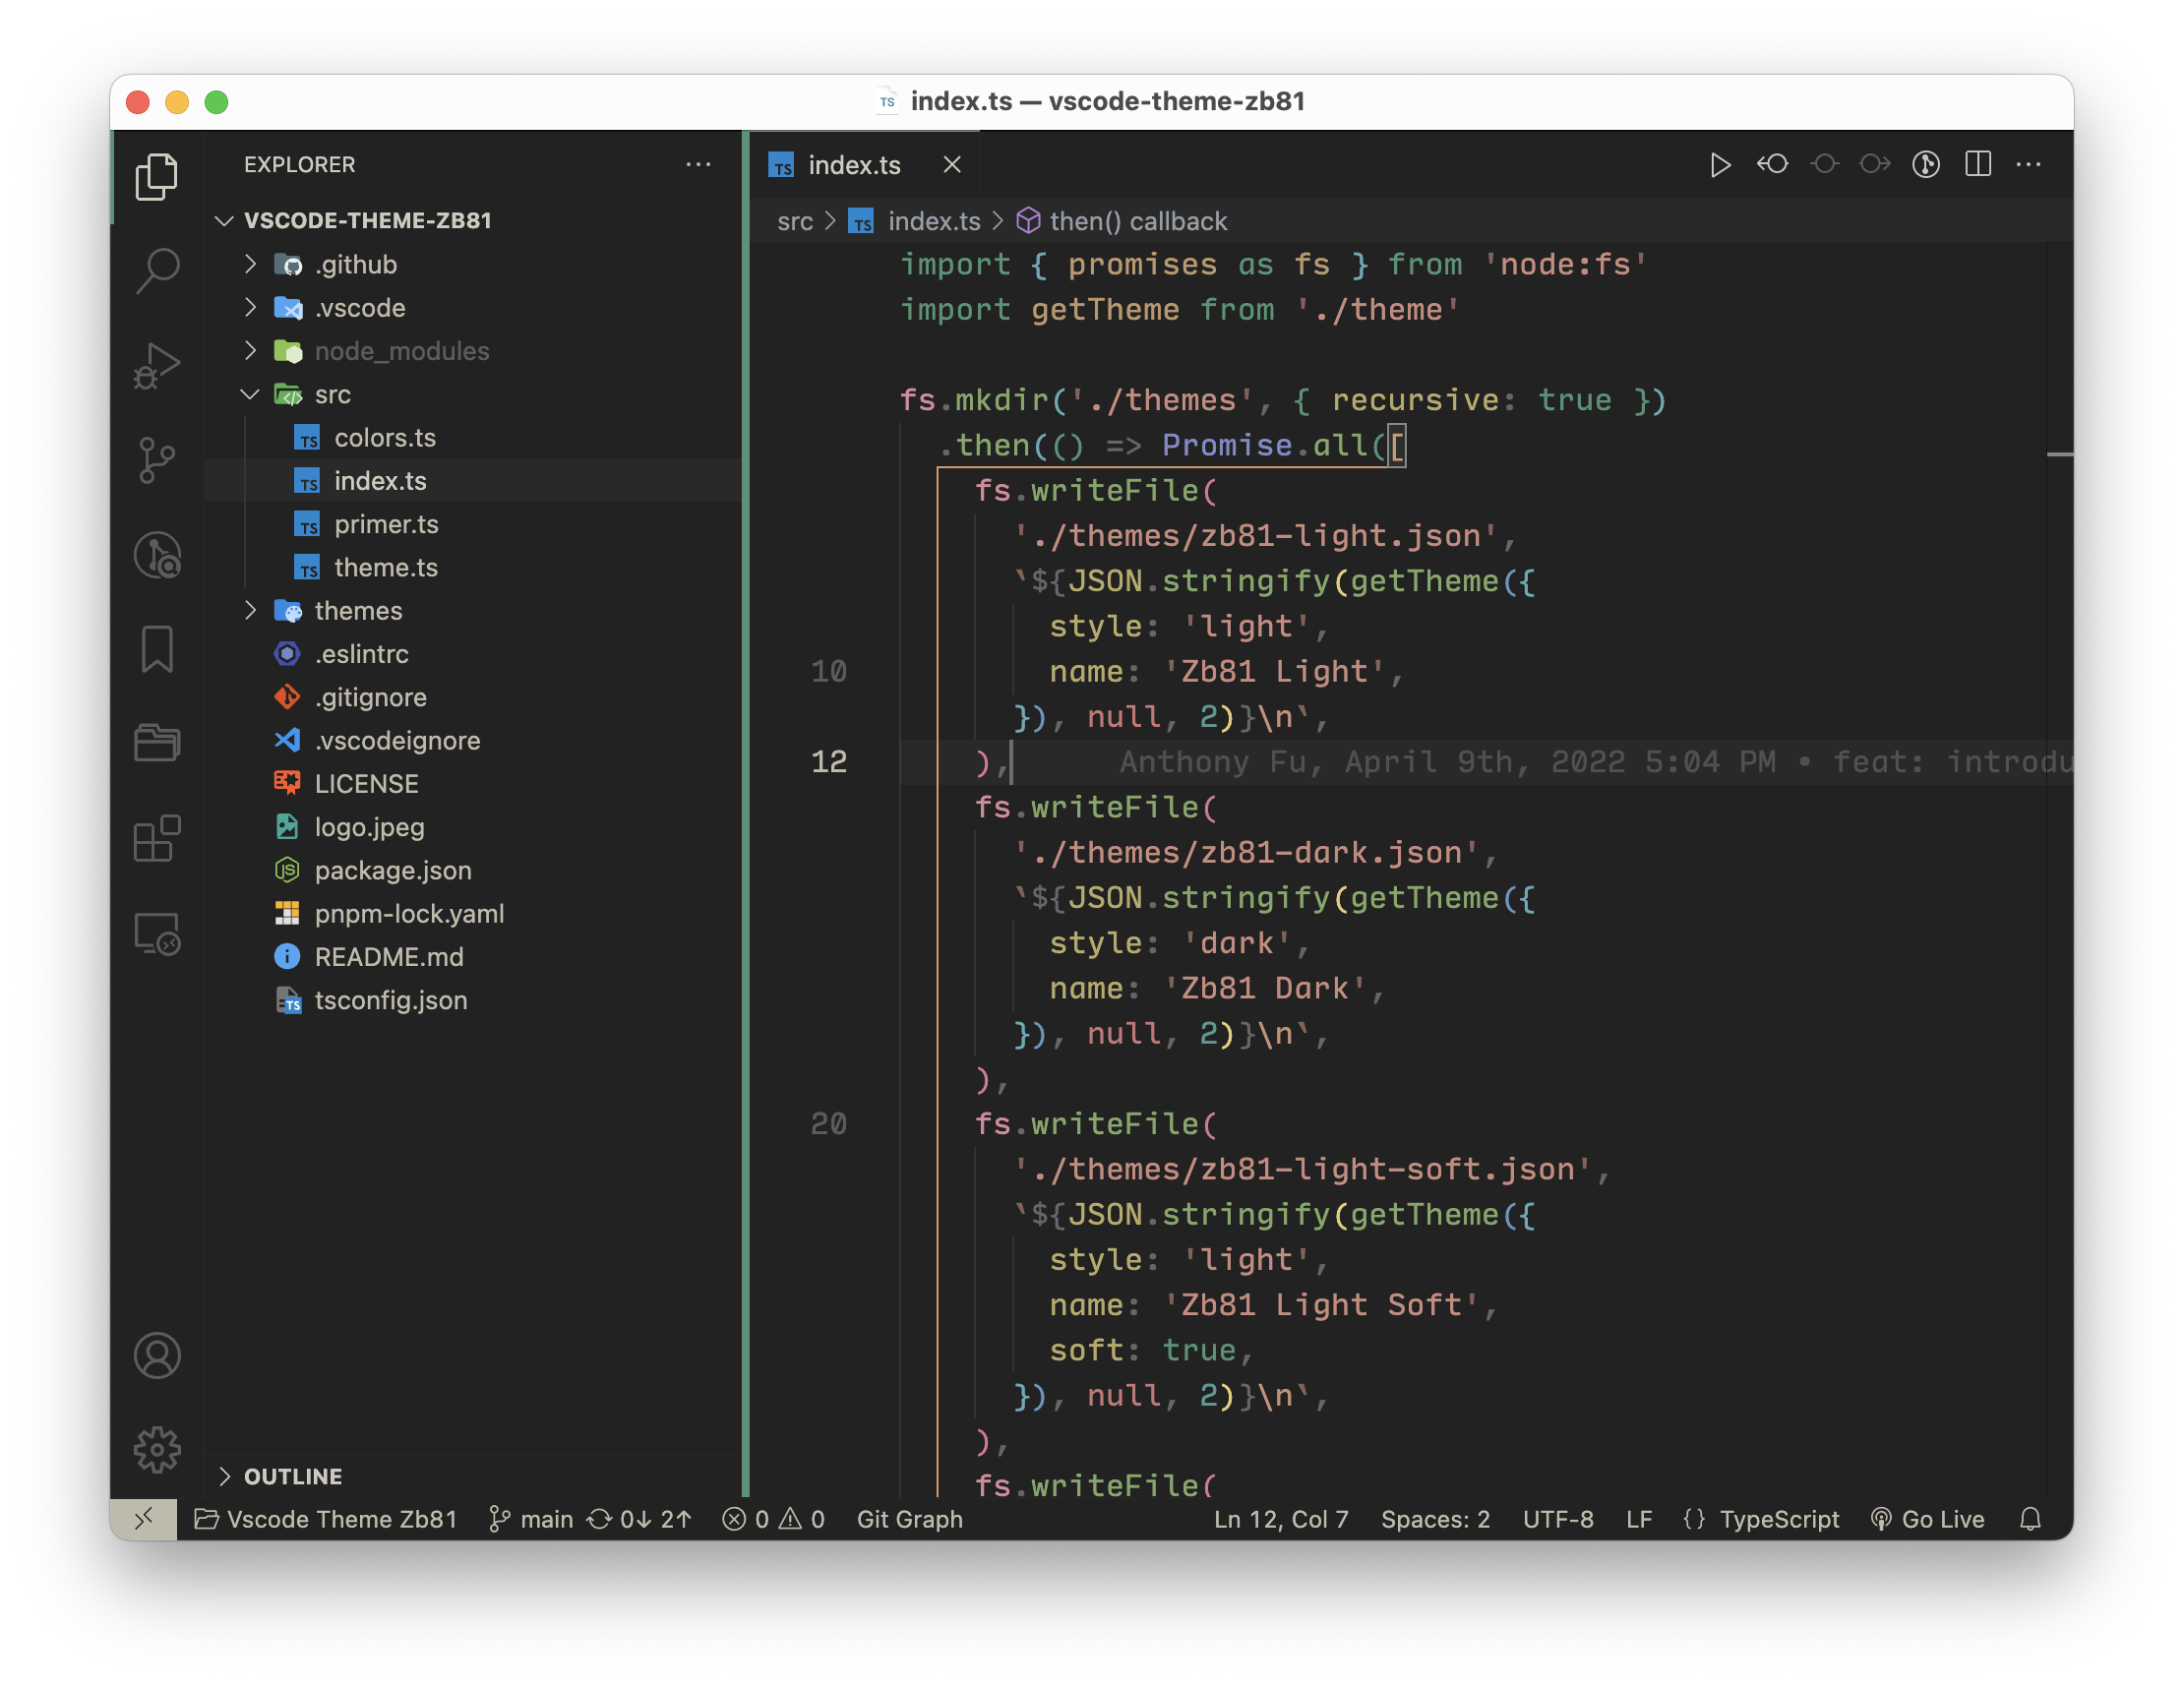2184x1686 pixels.
Task: Open the Manage gear icon
Action: (x=157, y=1450)
